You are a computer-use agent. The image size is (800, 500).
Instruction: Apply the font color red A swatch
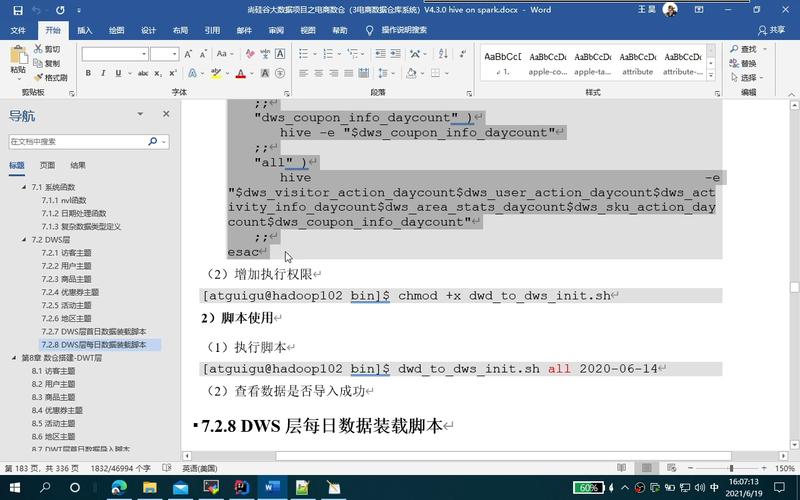tap(241, 73)
